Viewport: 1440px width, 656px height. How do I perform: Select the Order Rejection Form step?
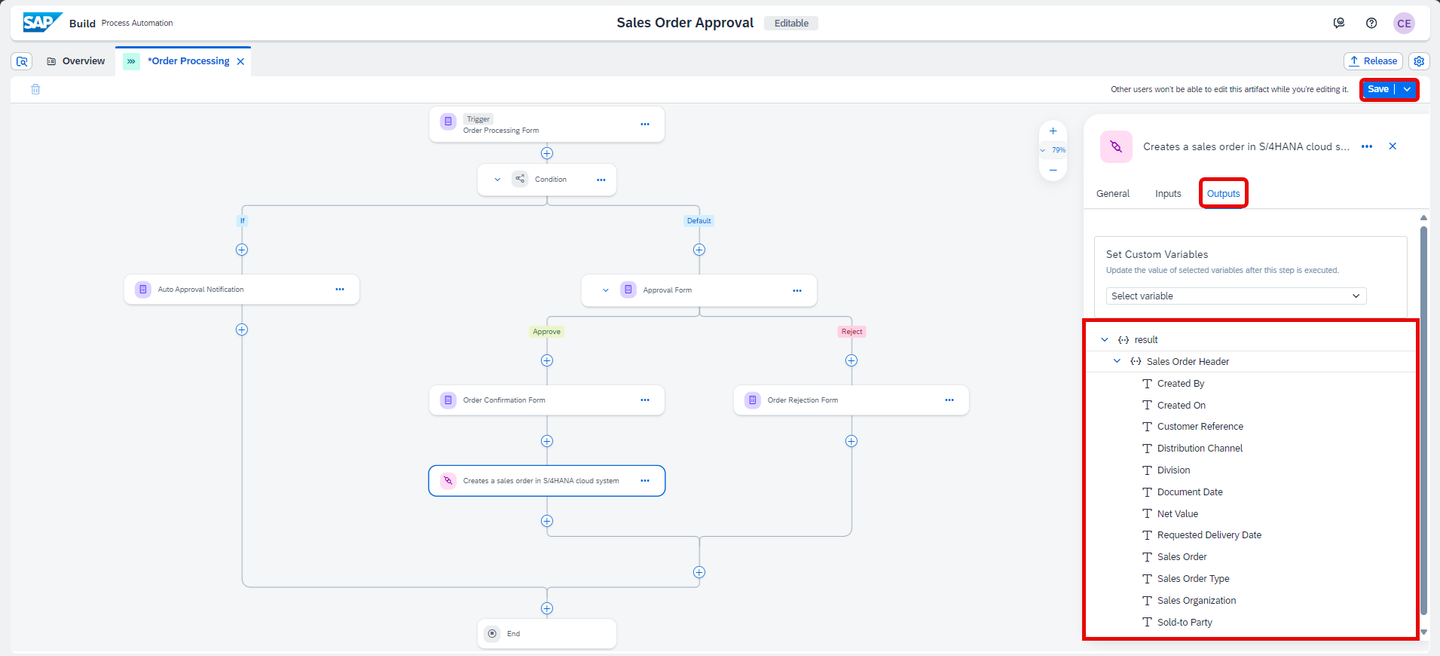click(851, 400)
